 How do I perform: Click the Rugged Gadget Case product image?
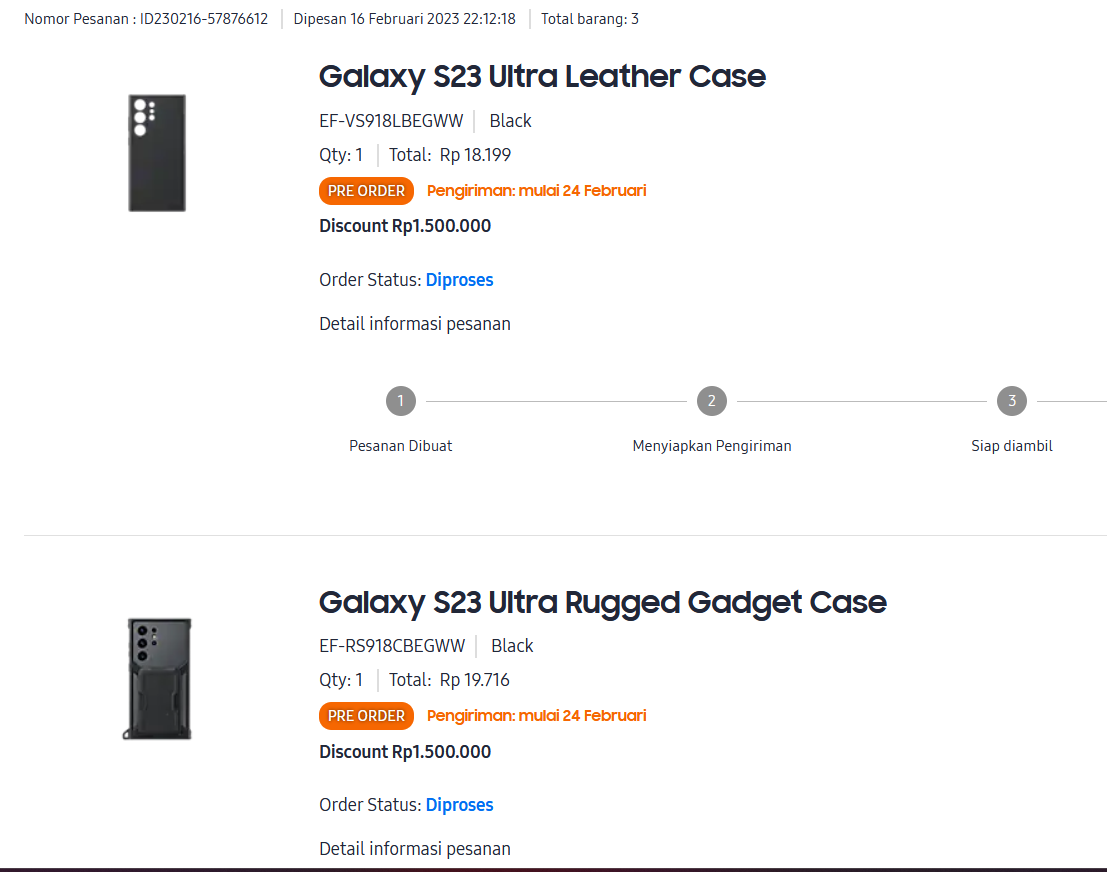tap(158, 678)
